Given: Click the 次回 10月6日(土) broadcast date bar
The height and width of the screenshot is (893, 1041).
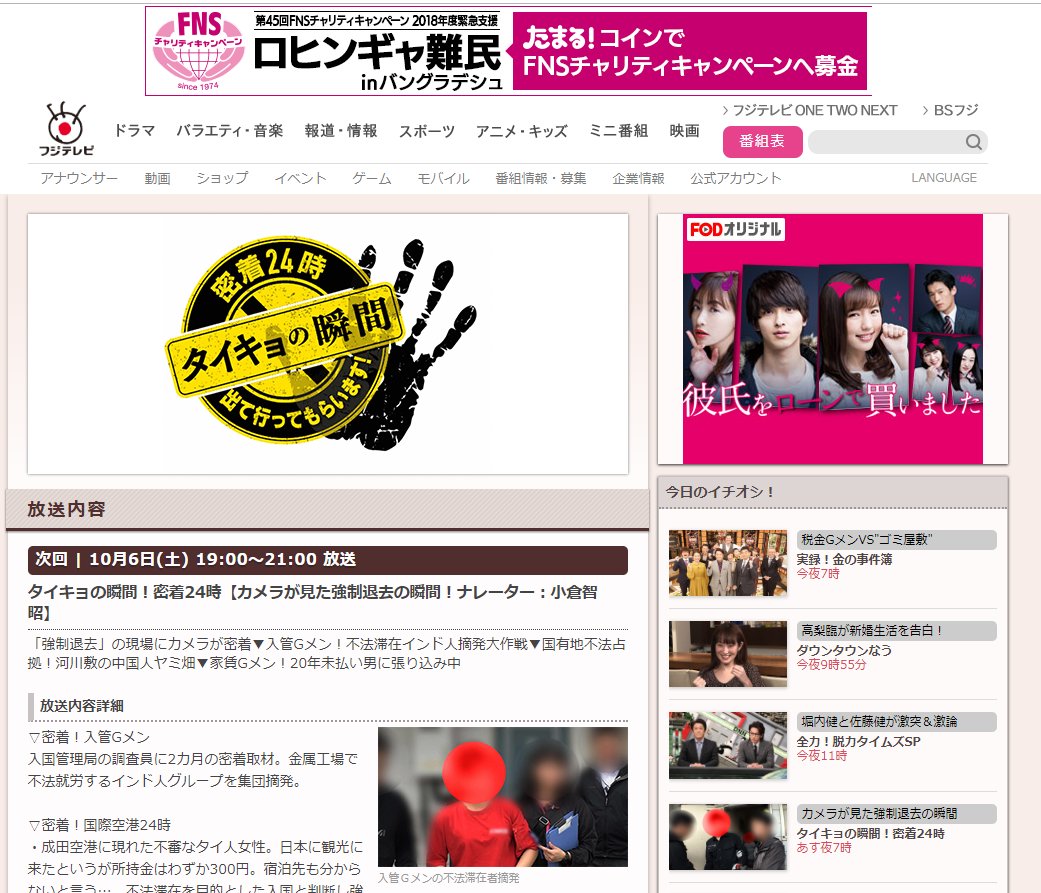Looking at the screenshot, I should pos(327,560).
